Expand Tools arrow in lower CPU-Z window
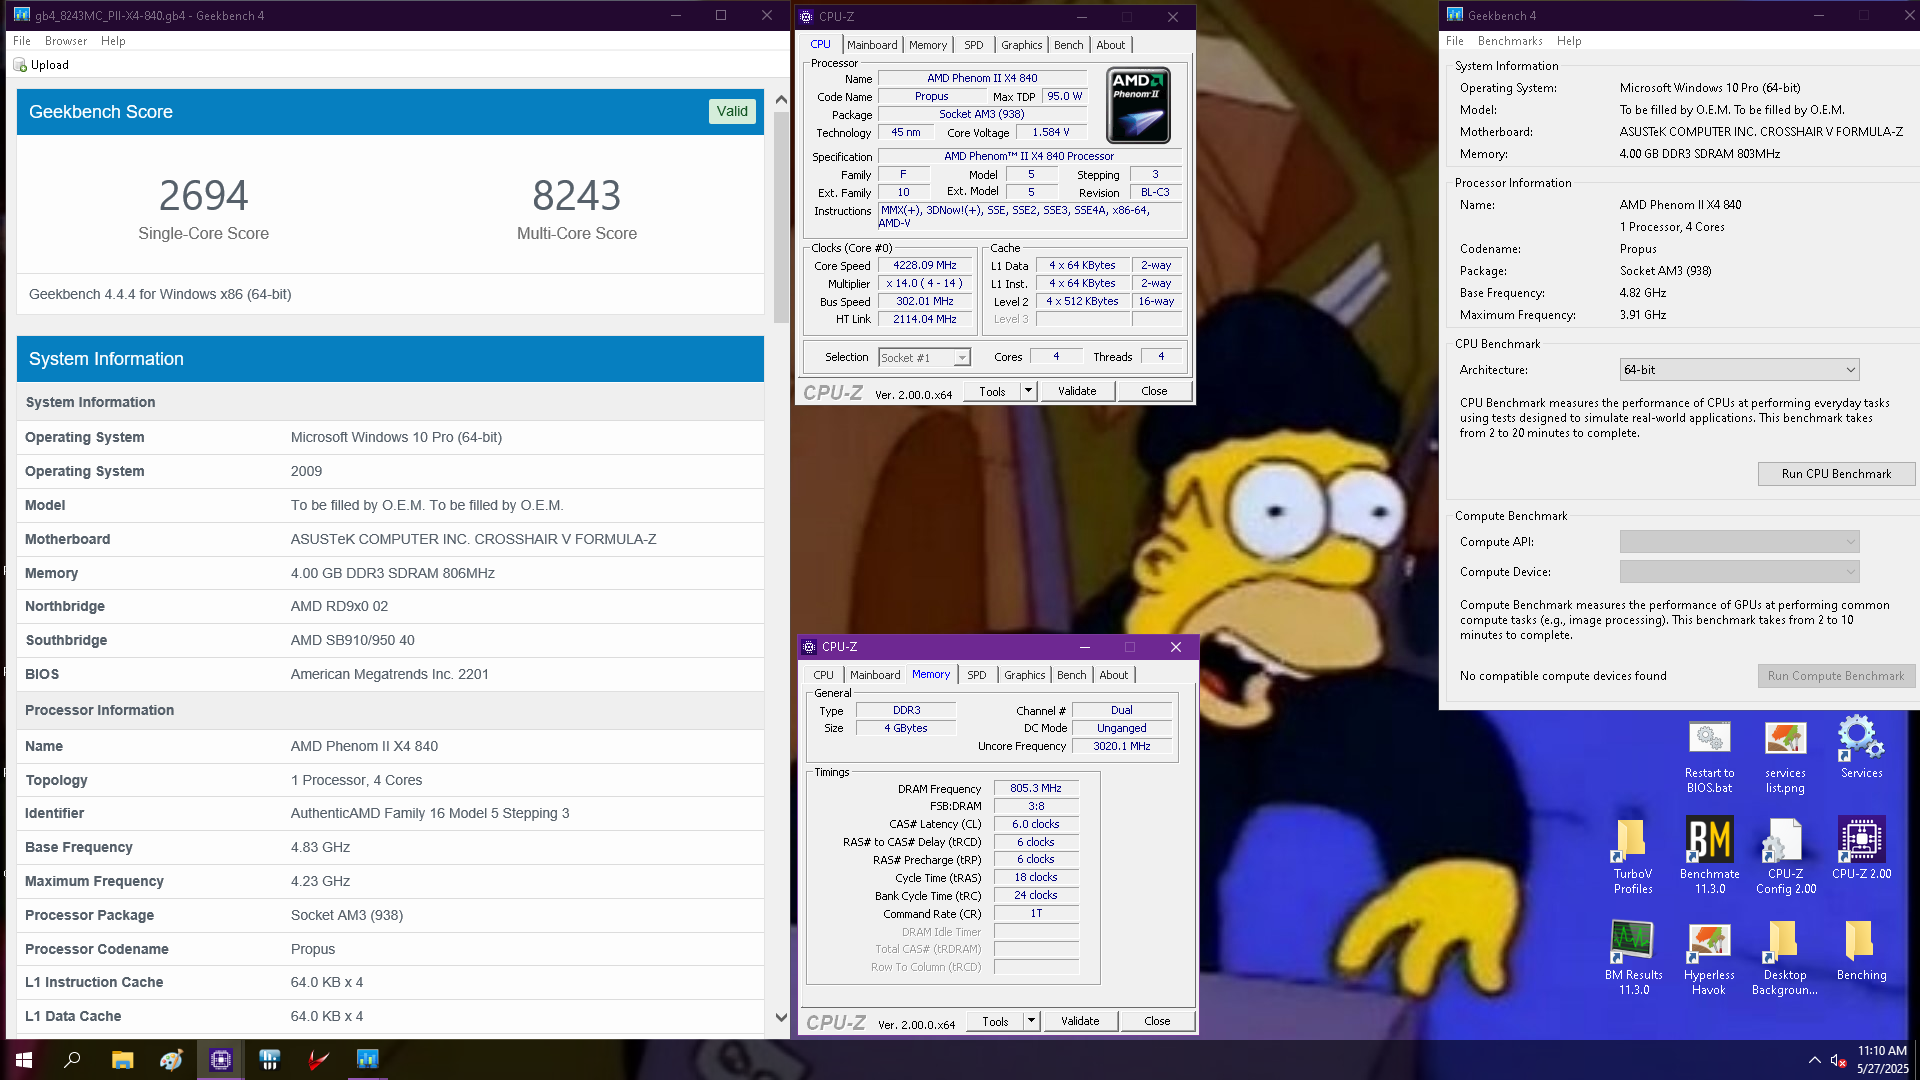The height and width of the screenshot is (1080, 1920). click(1031, 1021)
